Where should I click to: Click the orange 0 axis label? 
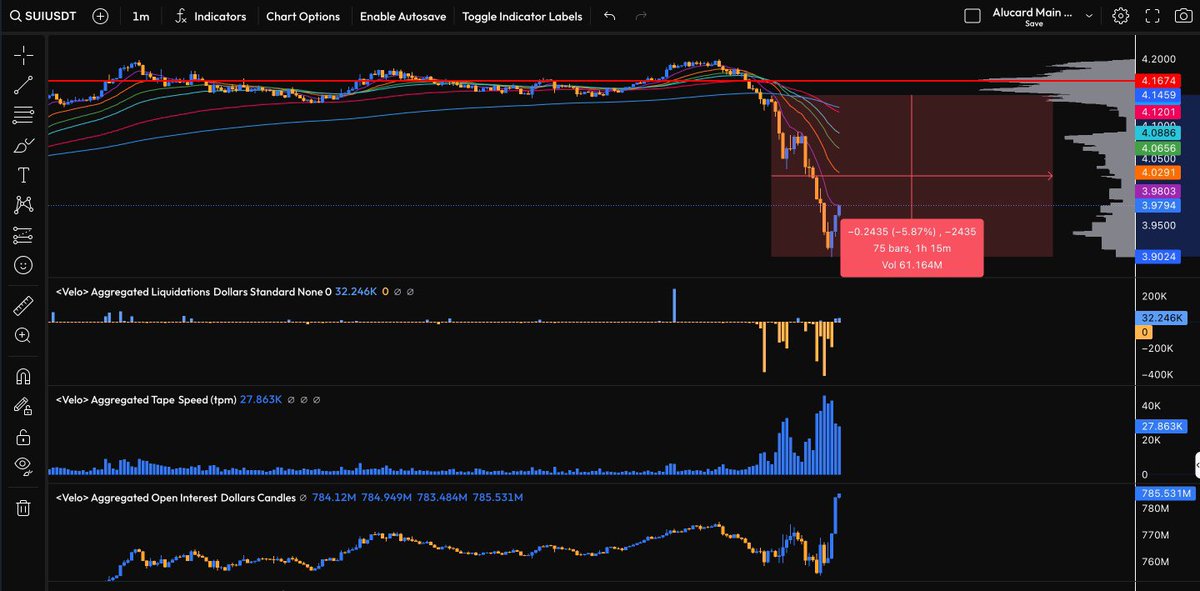click(1146, 331)
